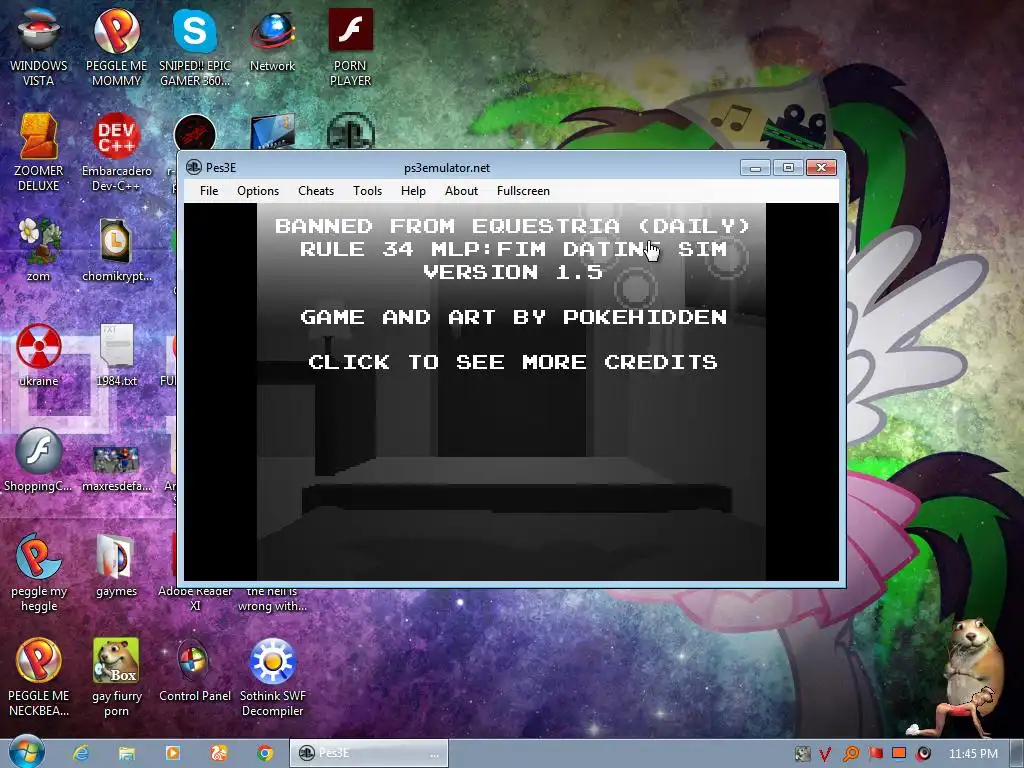
Task: Click the 11:45 PM system clock
Action: point(973,754)
